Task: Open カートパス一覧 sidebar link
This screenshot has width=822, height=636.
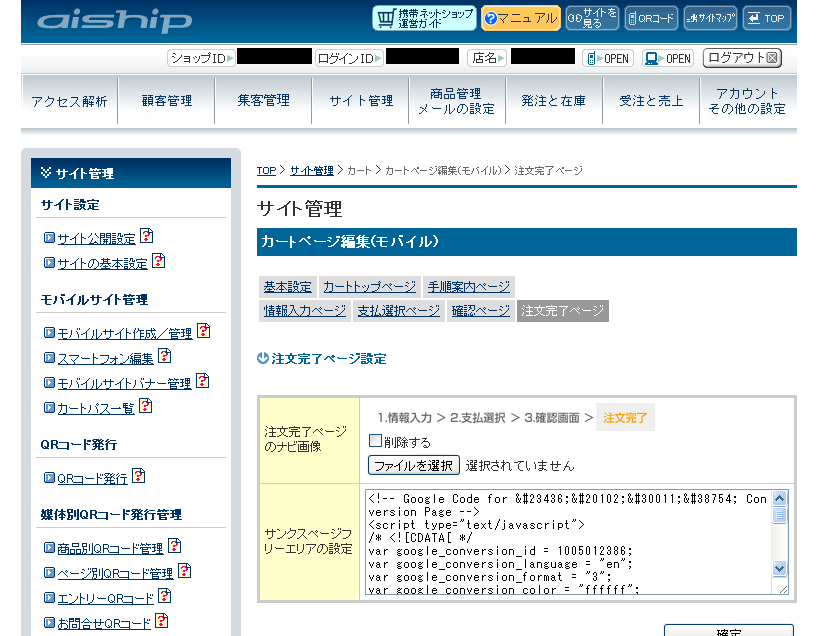Action: (x=96, y=408)
